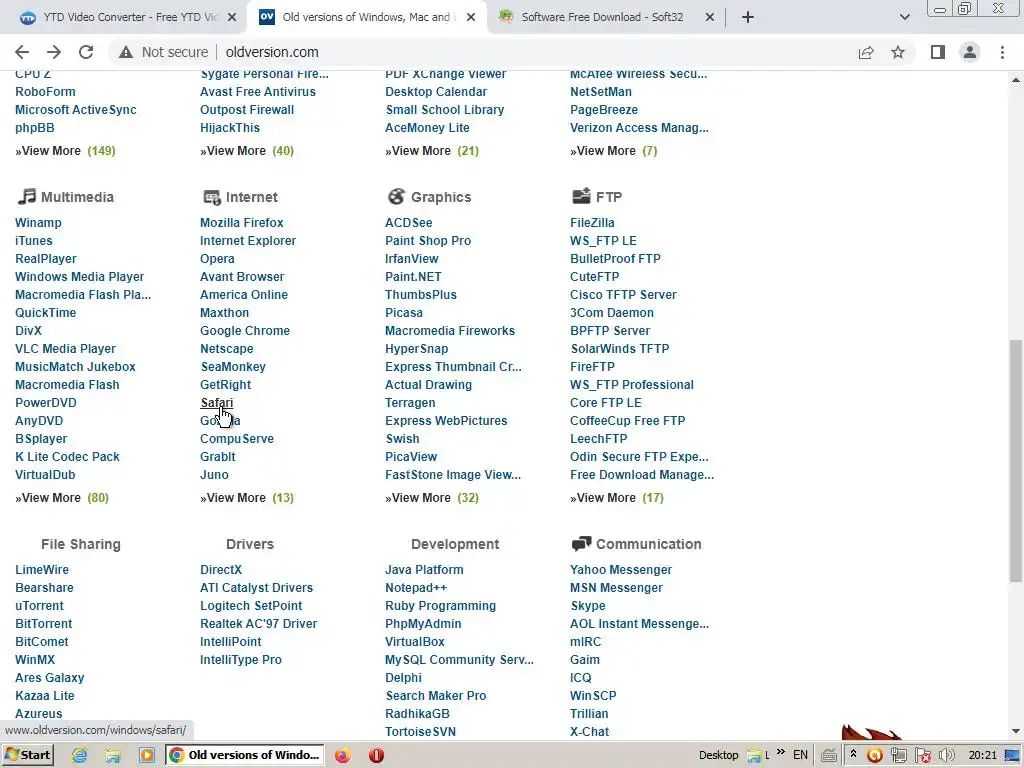Viewport: 1024px width, 768px height.
Task: Open the Notepad++ link
Action: [x=415, y=588]
